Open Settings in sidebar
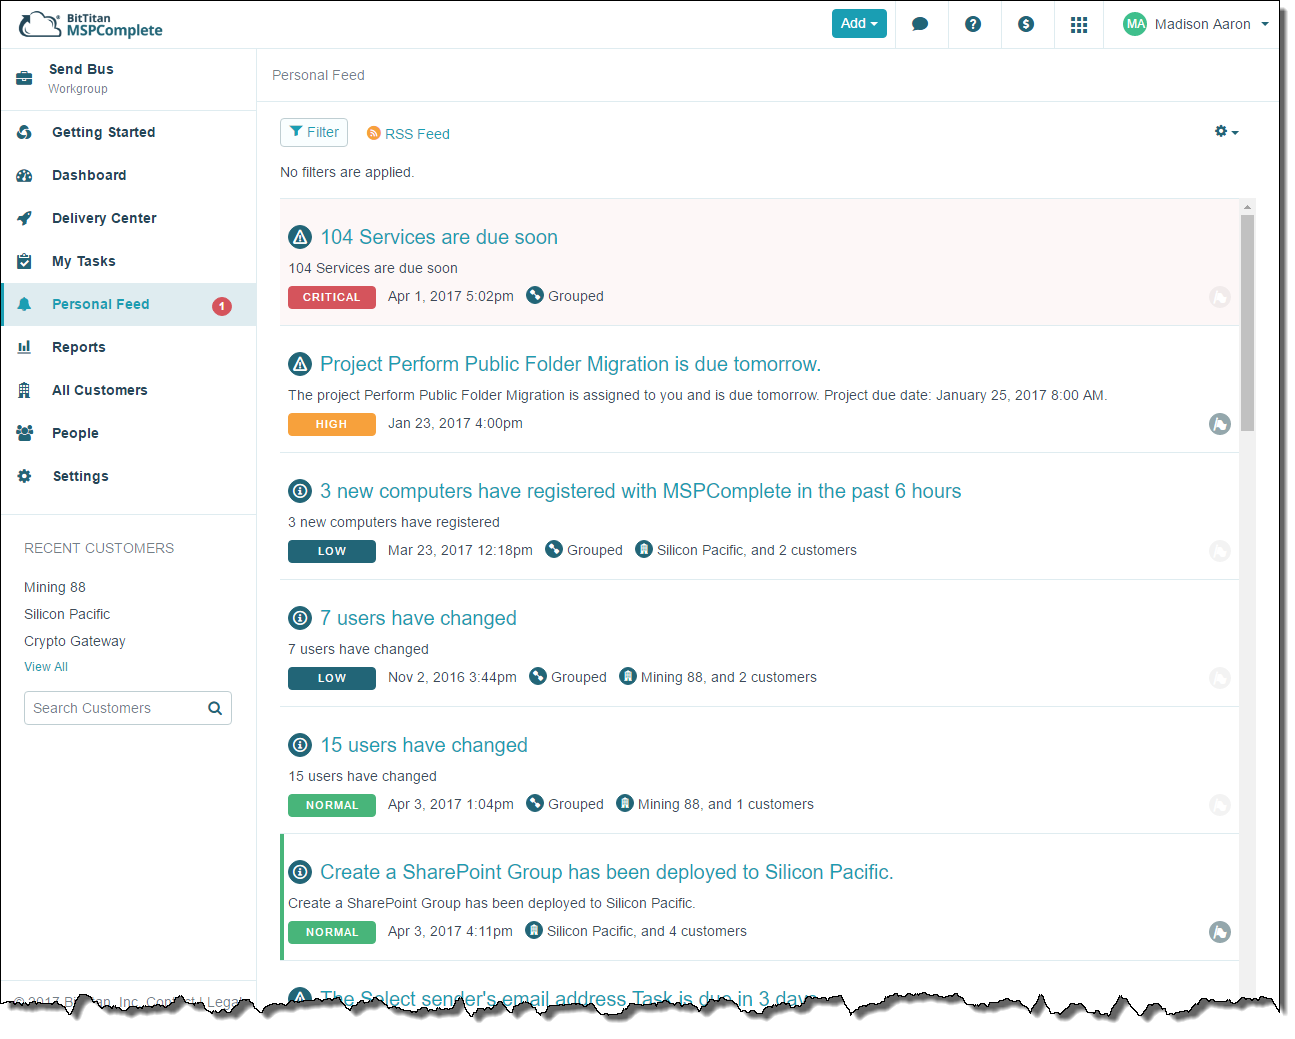1295x1039 pixels. click(x=80, y=476)
